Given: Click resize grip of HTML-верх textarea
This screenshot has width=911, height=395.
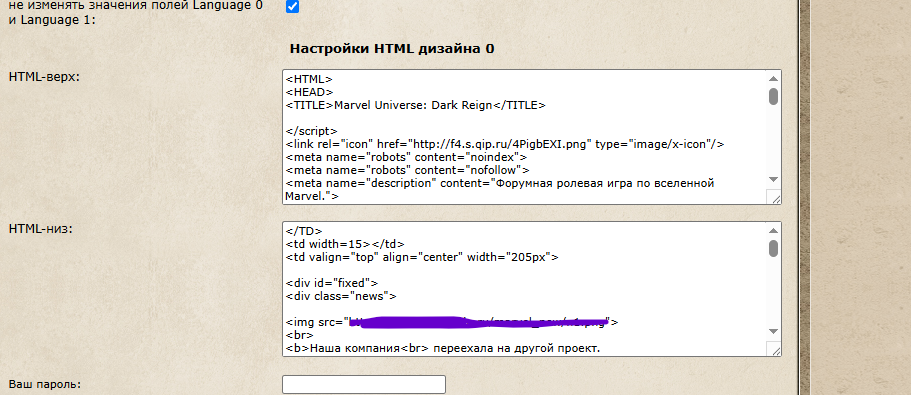Looking at the screenshot, I should point(774,198).
